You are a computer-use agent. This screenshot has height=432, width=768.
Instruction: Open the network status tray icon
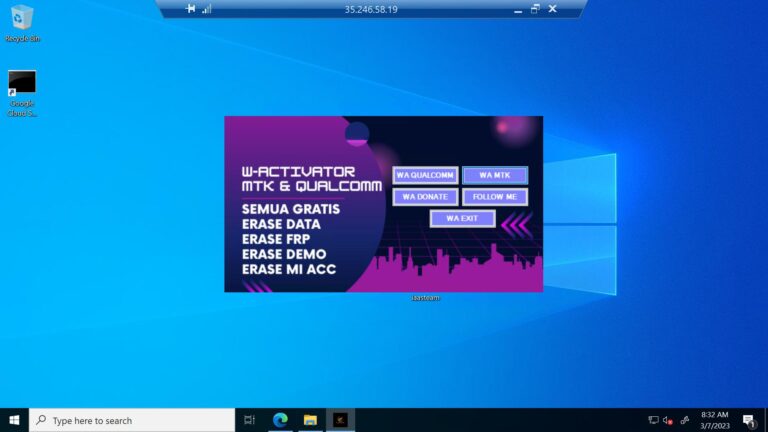[685, 420]
